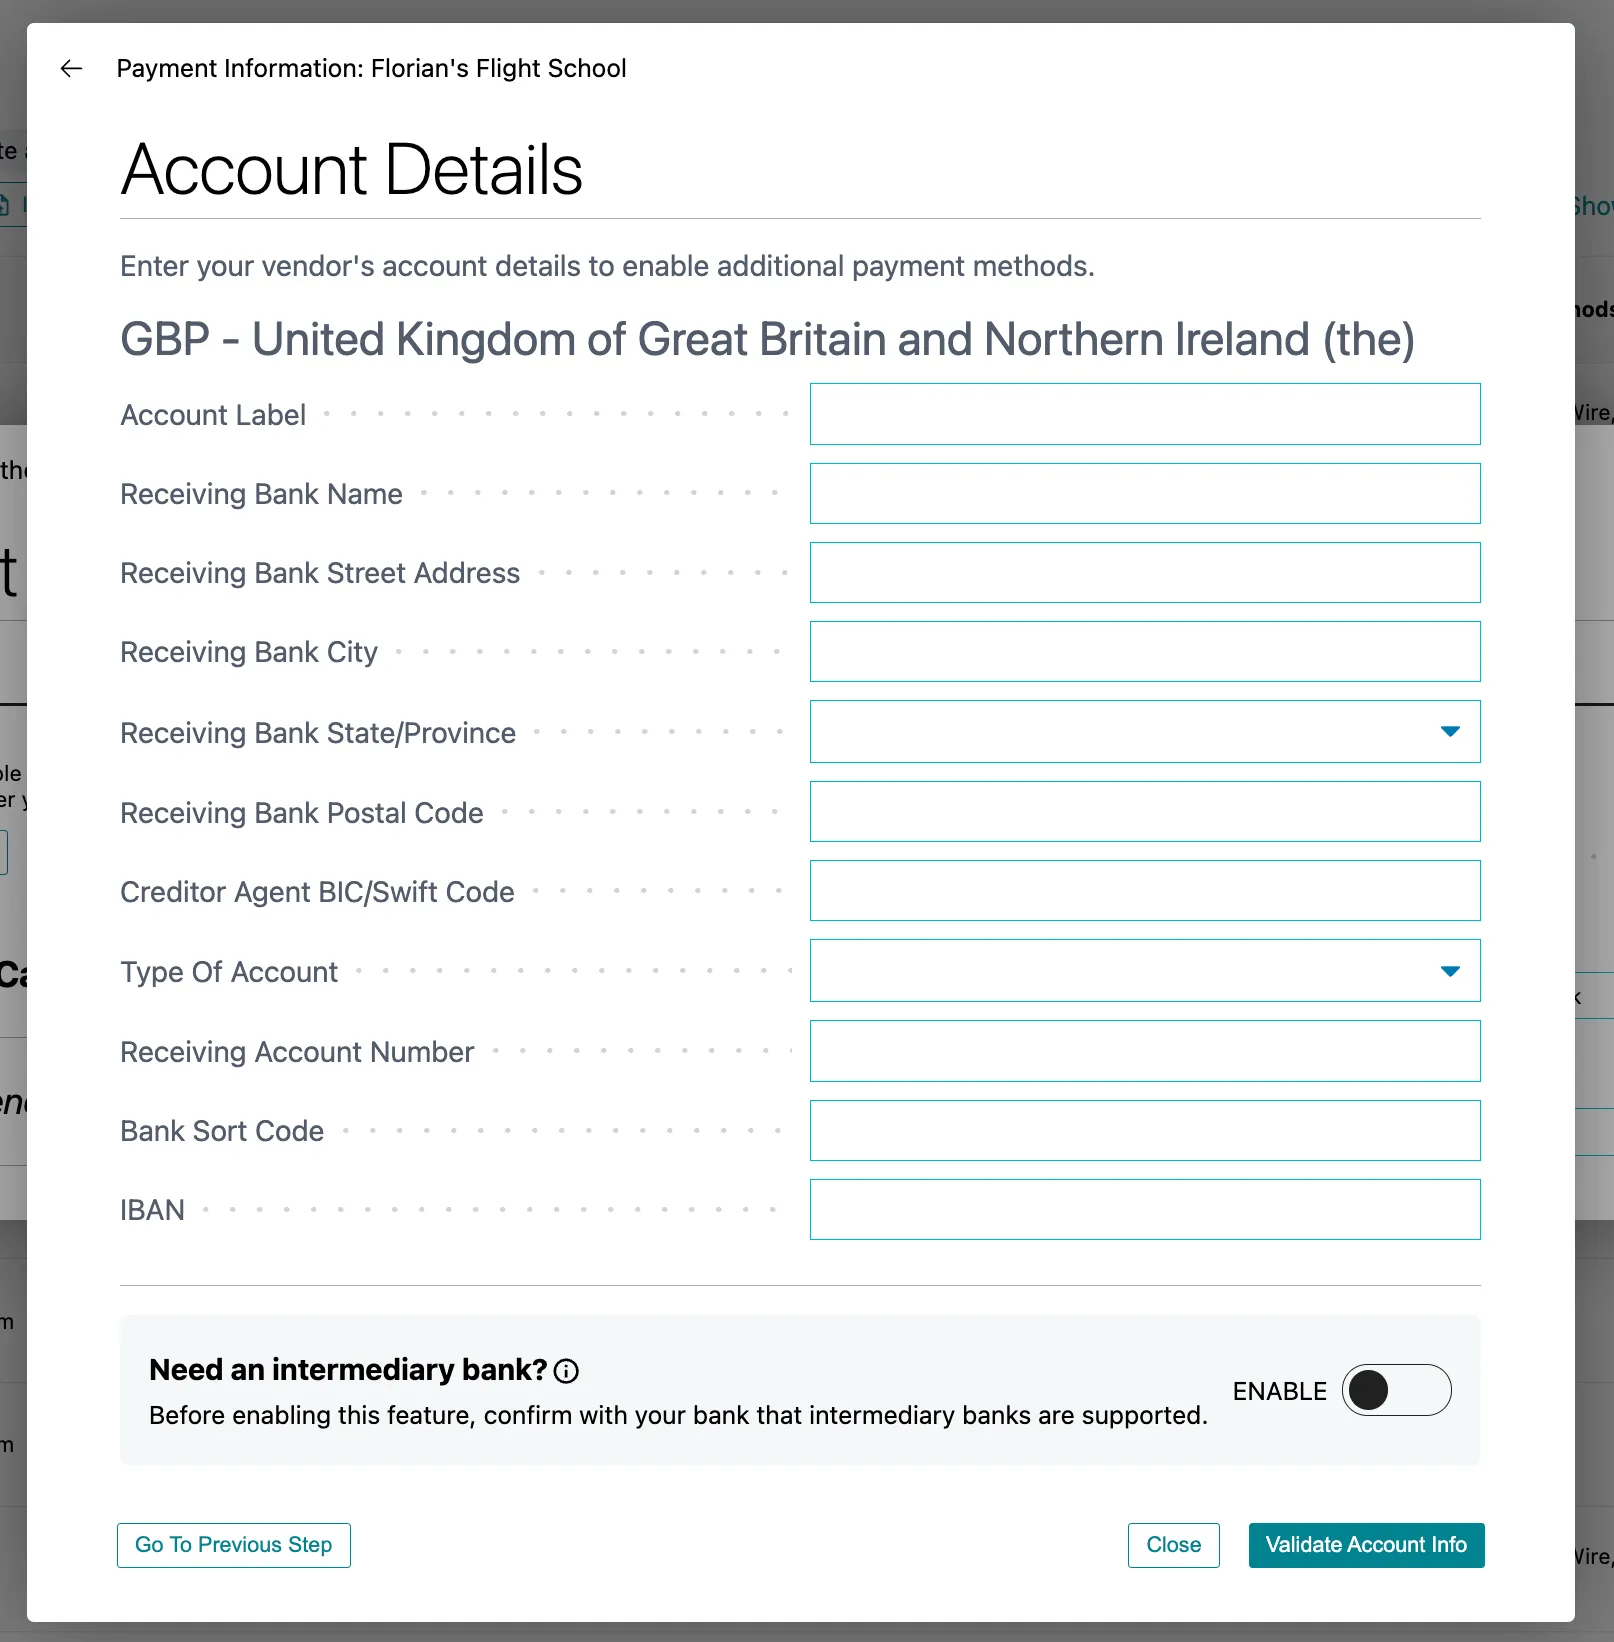Select the Receiving Bank Name field
Image resolution: width=1614 pixels, height=1642 pixels.
click(x=1145, y=493)
